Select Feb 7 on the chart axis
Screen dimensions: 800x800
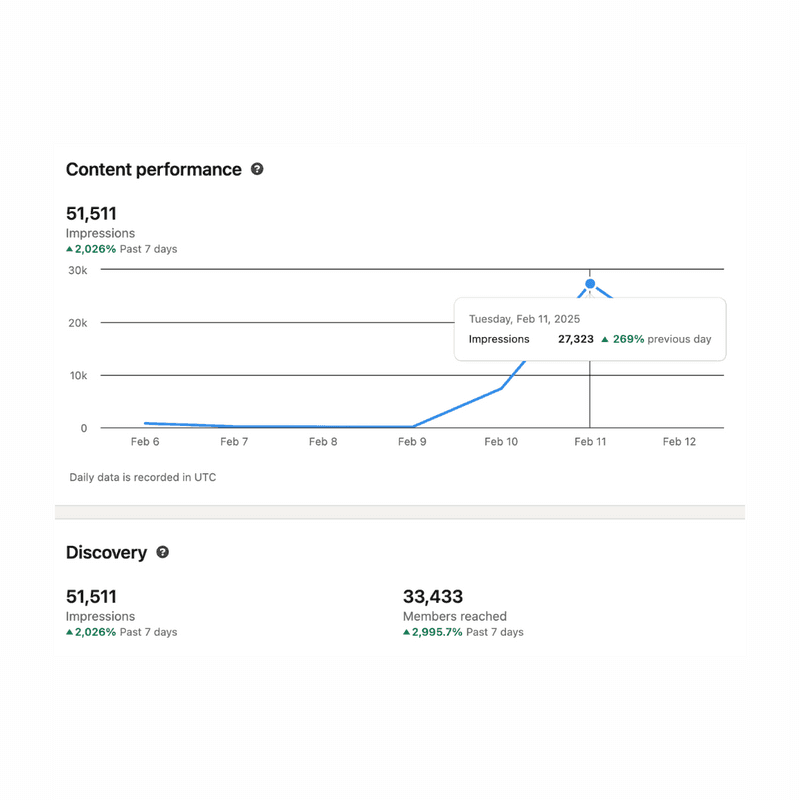(234, 442)
